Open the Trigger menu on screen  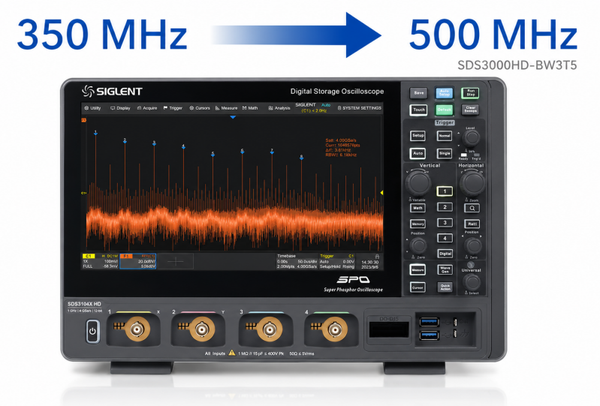point(173,108)
